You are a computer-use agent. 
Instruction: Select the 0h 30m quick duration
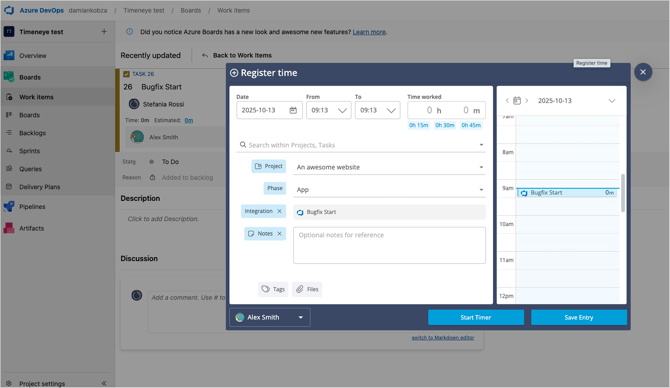[445, 125]
